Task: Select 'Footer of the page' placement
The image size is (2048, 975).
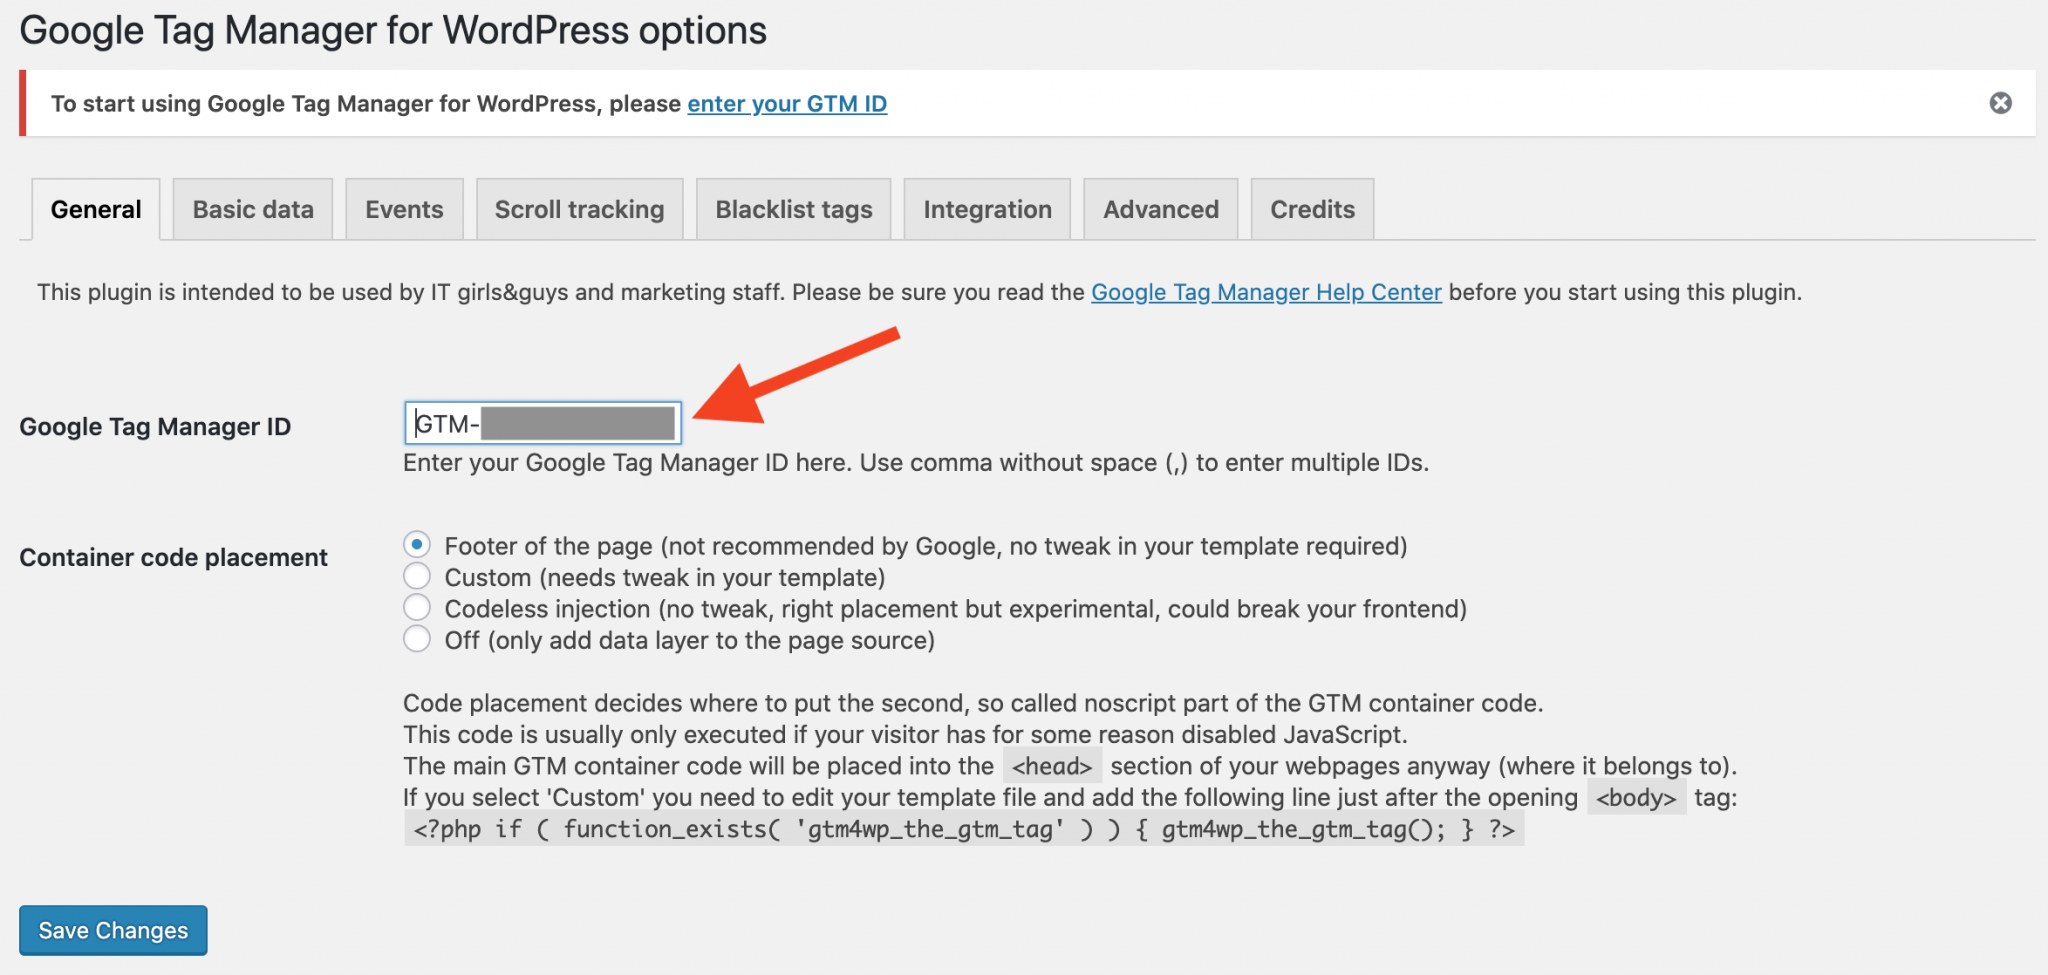Action: (x=417, y=545)
